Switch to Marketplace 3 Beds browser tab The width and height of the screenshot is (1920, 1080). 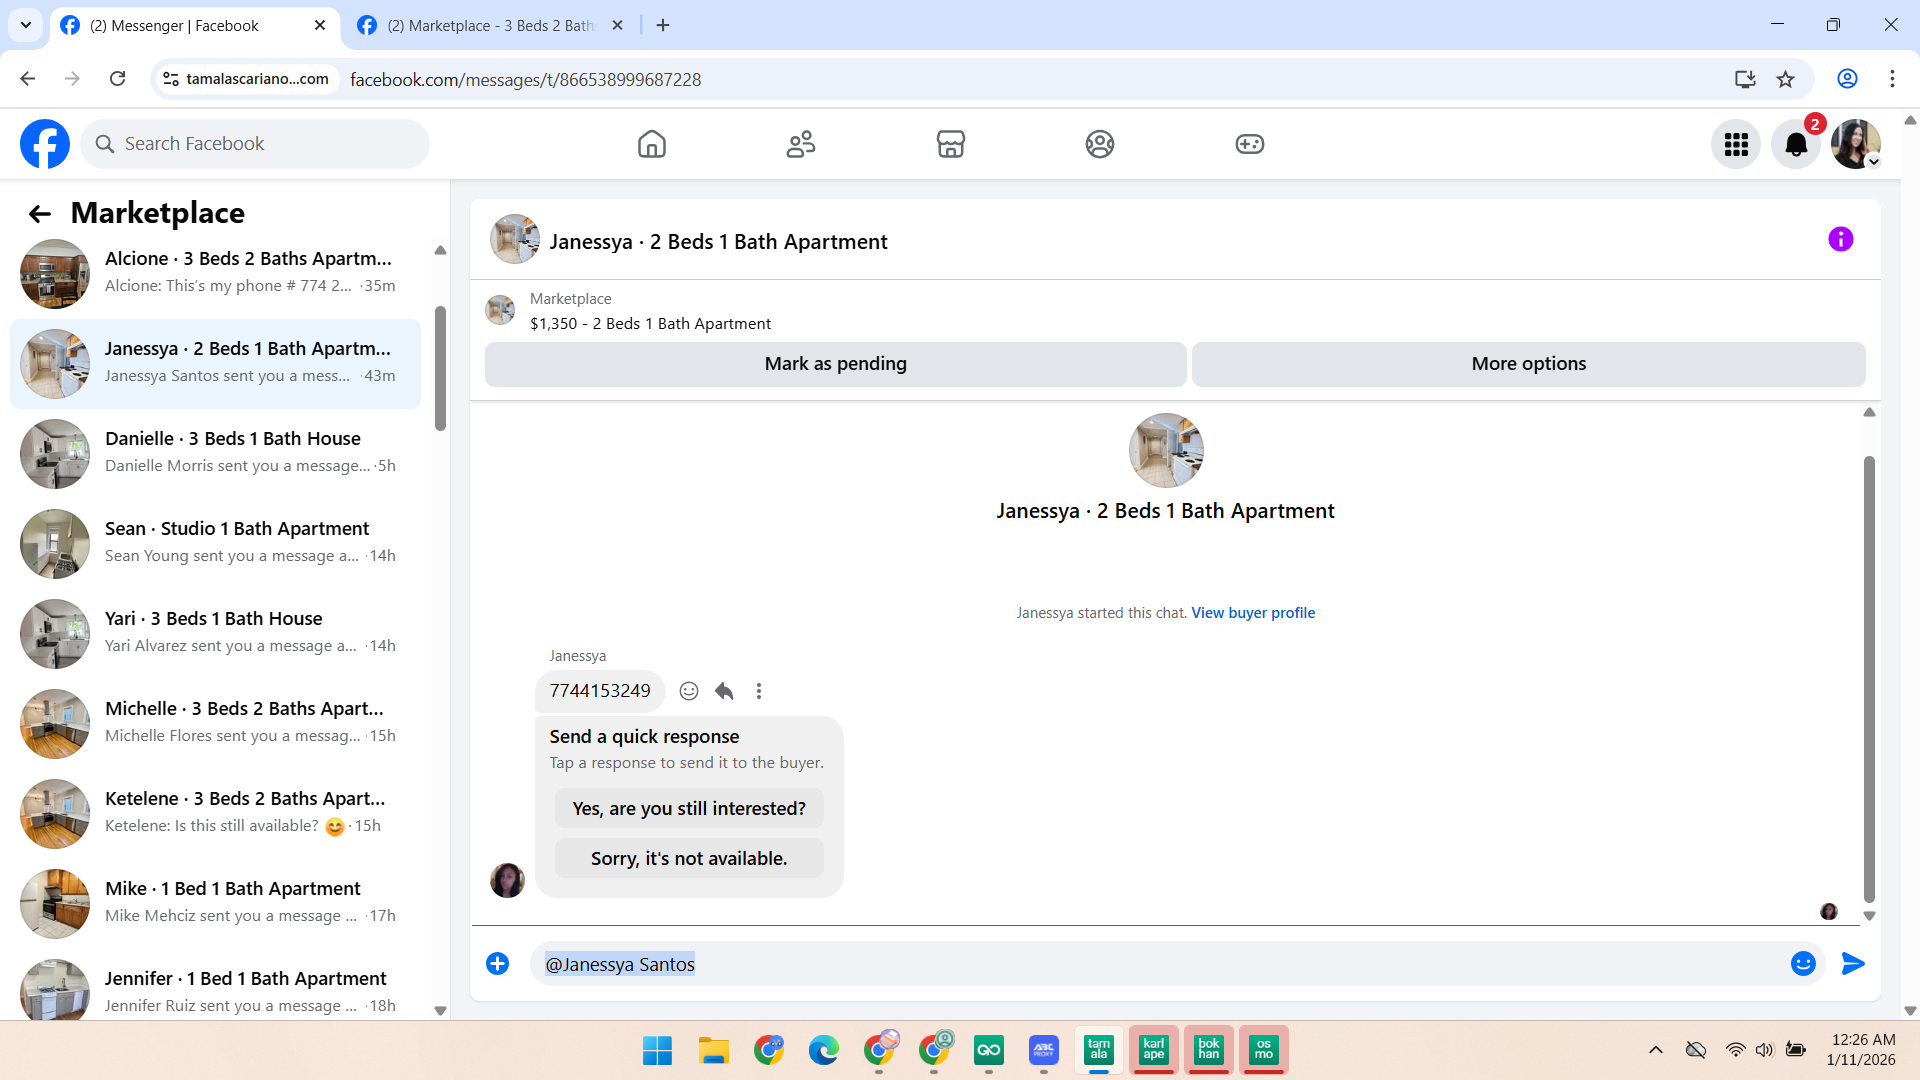coord(490,26)
